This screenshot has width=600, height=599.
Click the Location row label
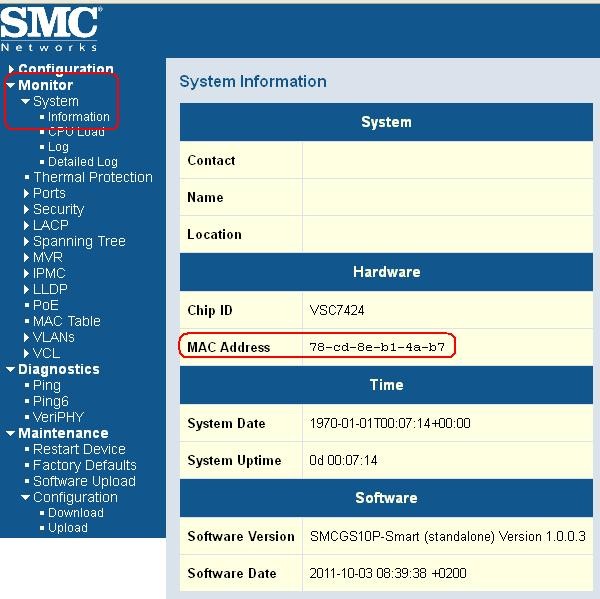point(214,234)
